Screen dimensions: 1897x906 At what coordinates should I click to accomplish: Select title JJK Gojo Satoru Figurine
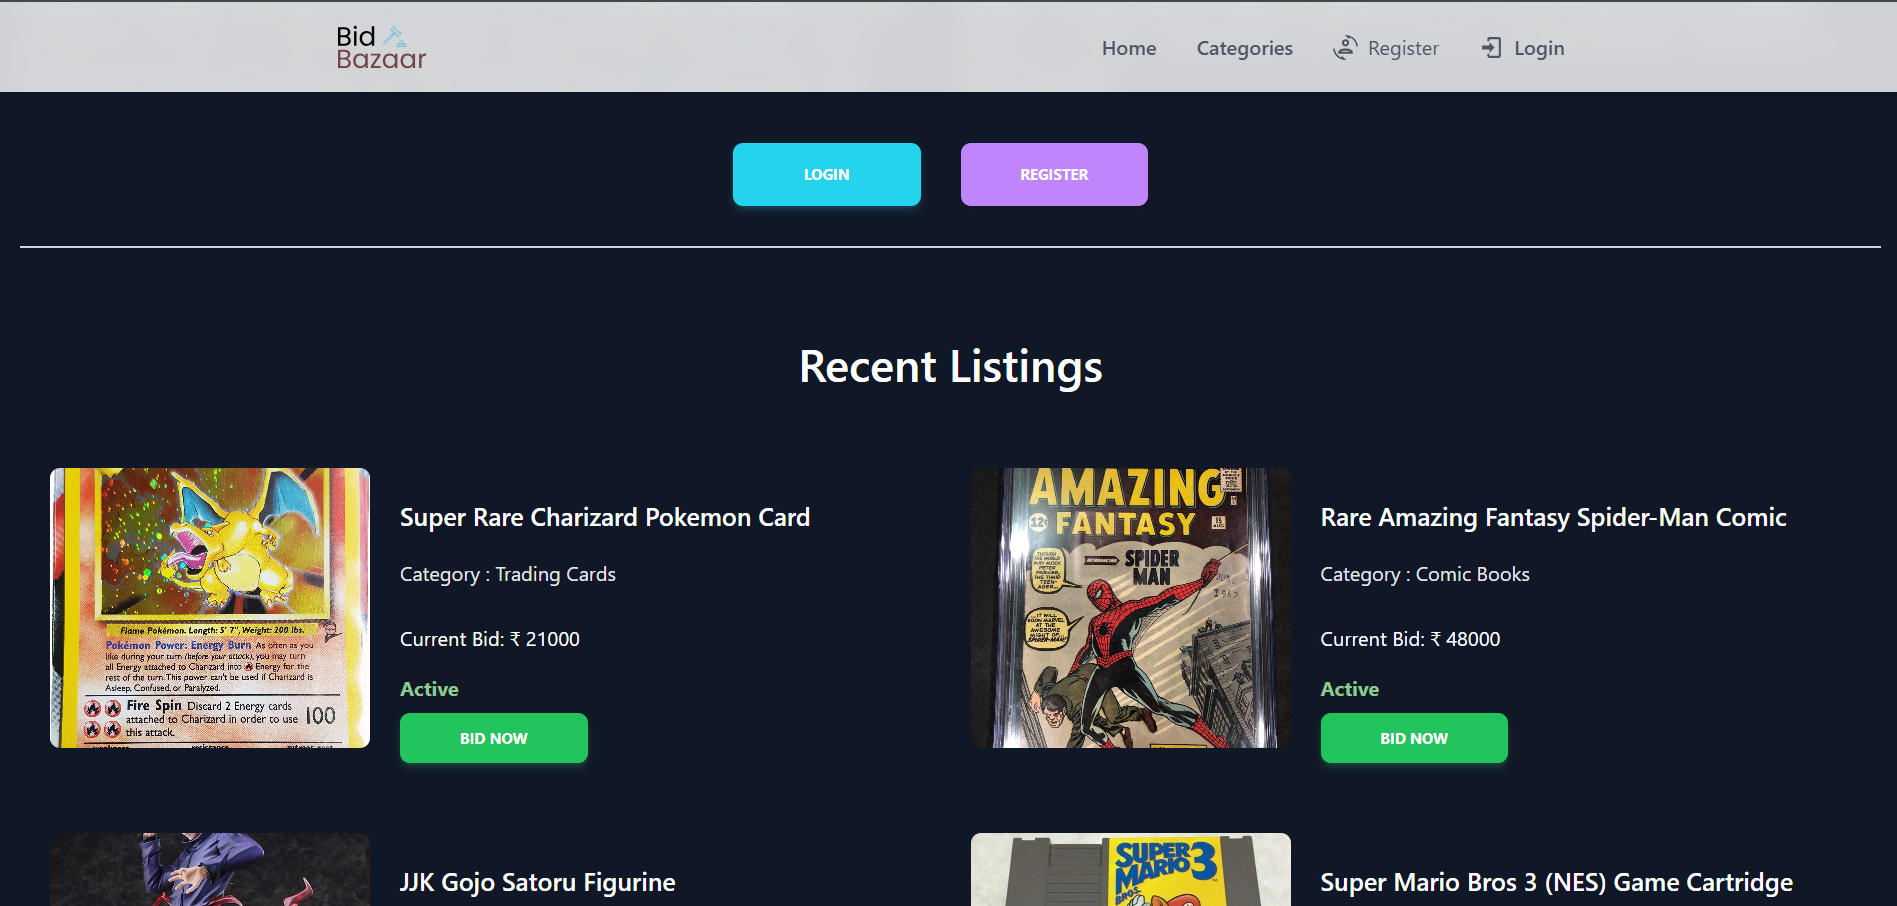538,882
